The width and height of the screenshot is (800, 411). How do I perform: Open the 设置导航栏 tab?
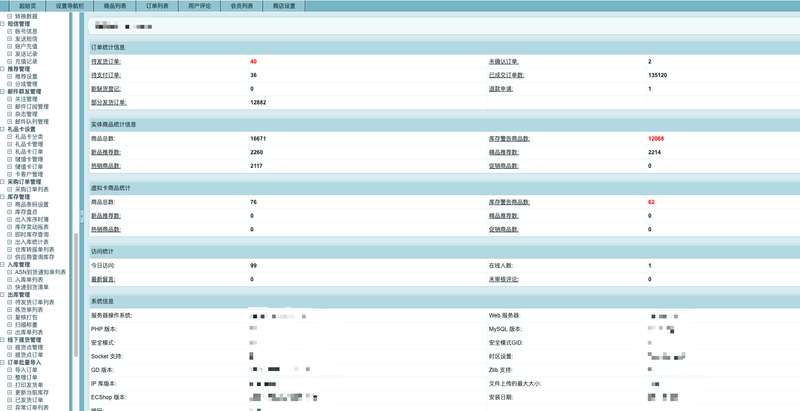tap(70, 6)
